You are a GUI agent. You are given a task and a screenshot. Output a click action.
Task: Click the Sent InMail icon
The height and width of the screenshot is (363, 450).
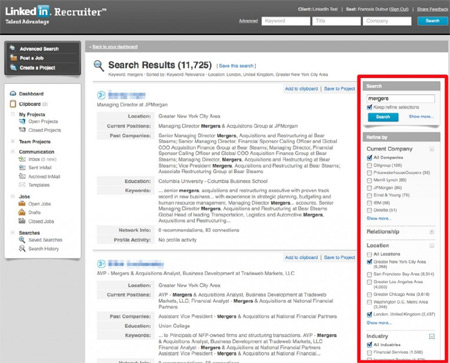(22, 167)
